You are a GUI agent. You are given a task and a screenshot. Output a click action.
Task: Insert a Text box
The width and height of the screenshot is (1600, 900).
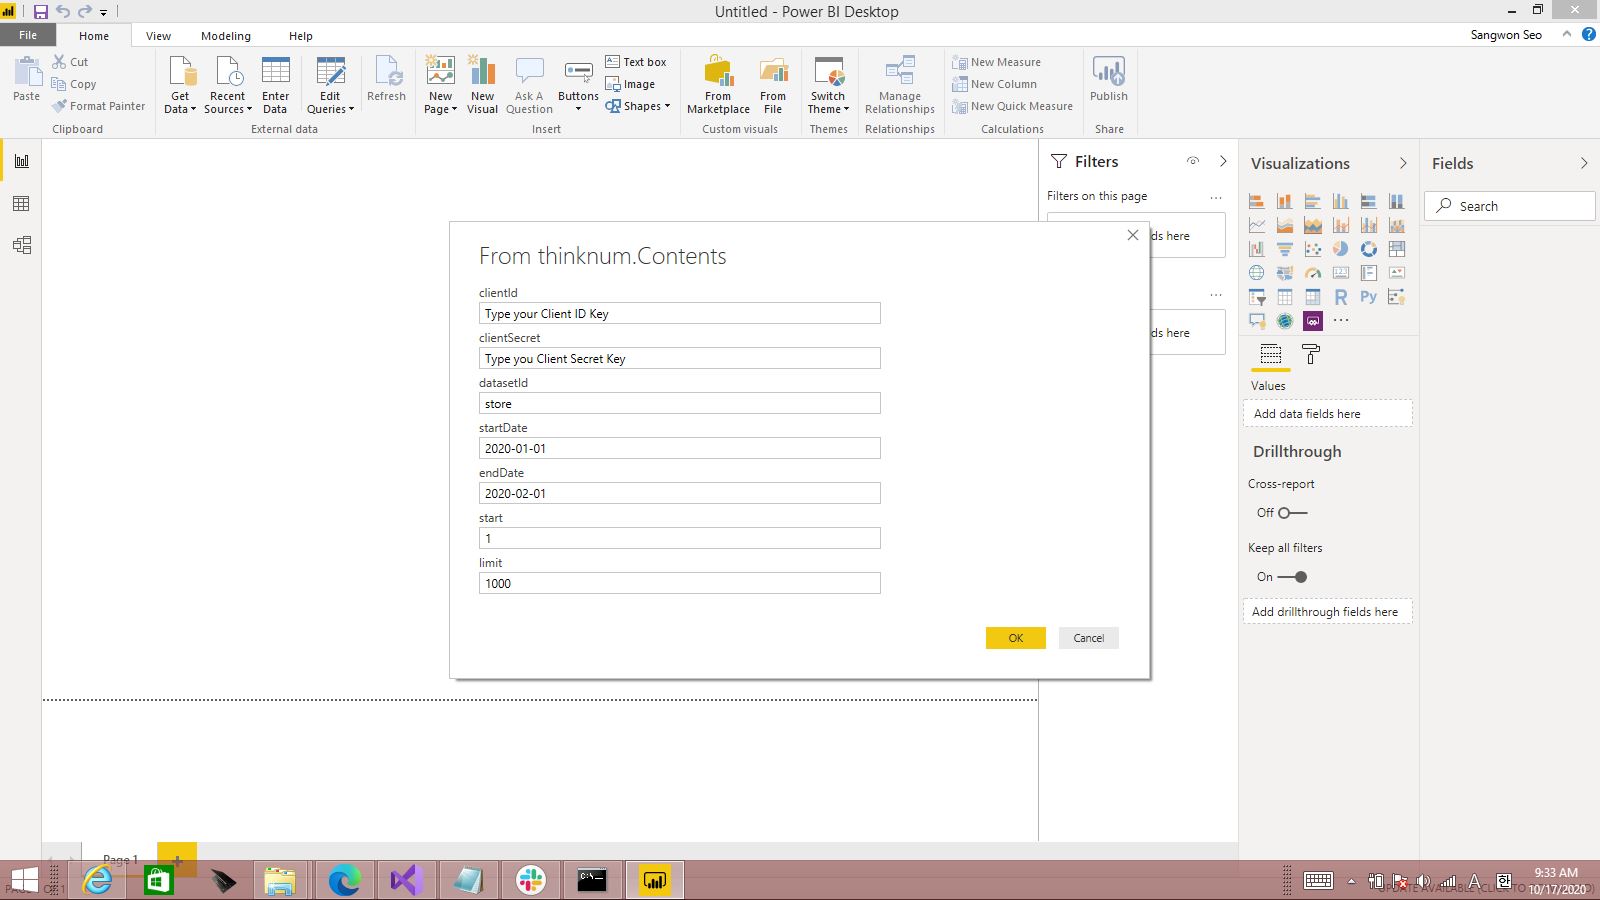pos(636,62)
